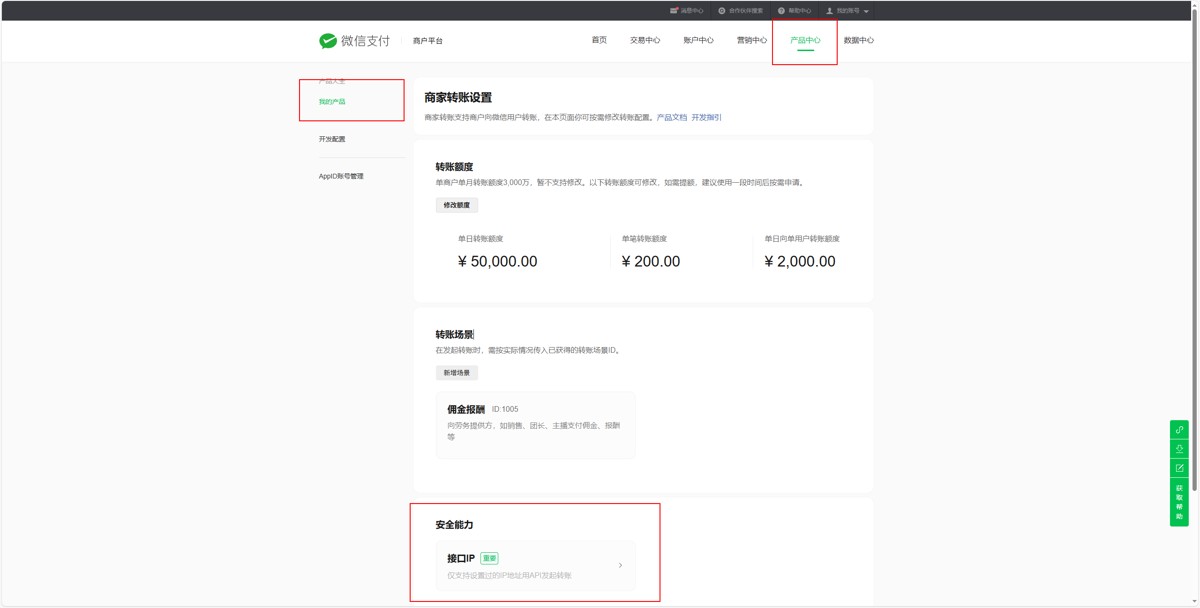Click the ¥ 50,000.00 daily limit value
Viewport: 1200px width, 608px height.
tap(497, 261)
